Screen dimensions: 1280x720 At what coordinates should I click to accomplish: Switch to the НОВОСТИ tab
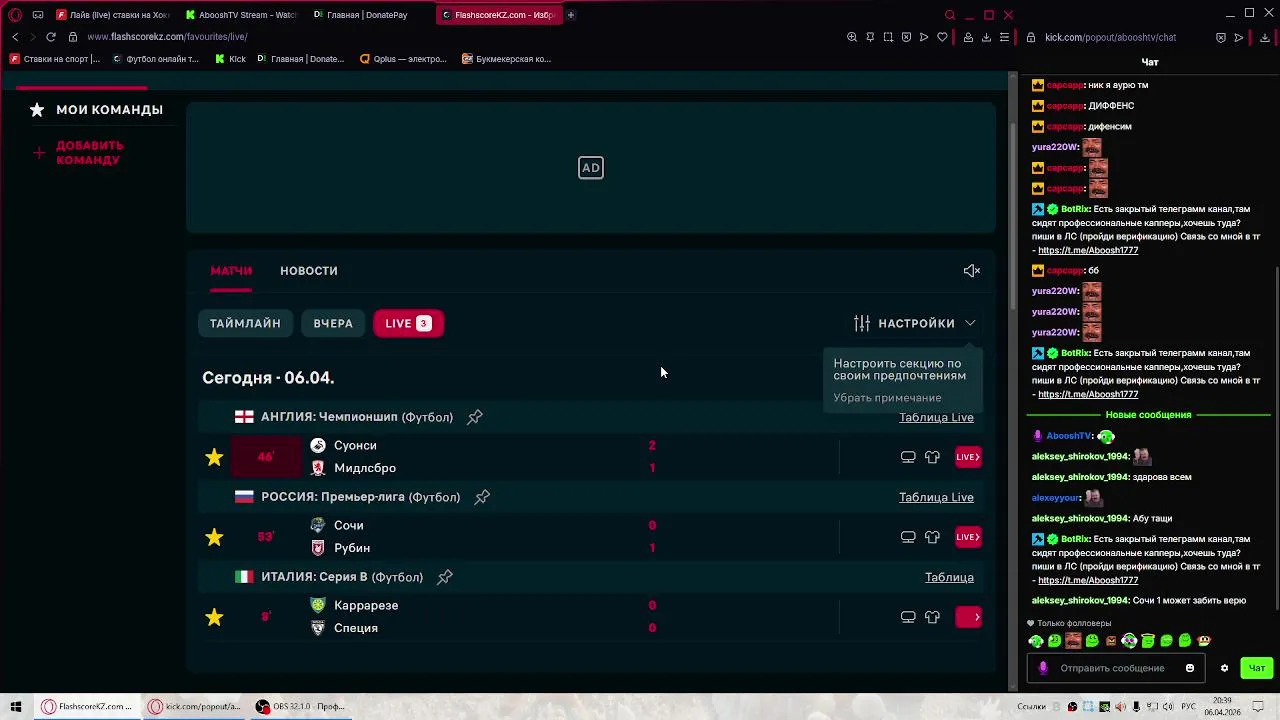pos(309,271)
